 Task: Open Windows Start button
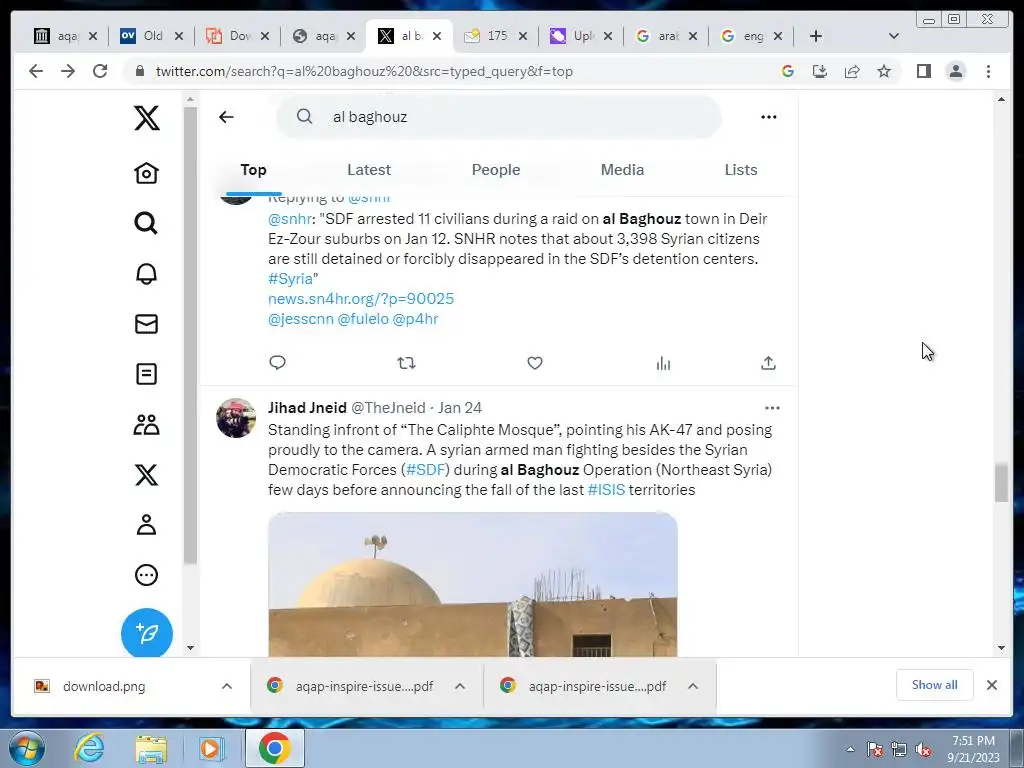[x=27, y=748]
